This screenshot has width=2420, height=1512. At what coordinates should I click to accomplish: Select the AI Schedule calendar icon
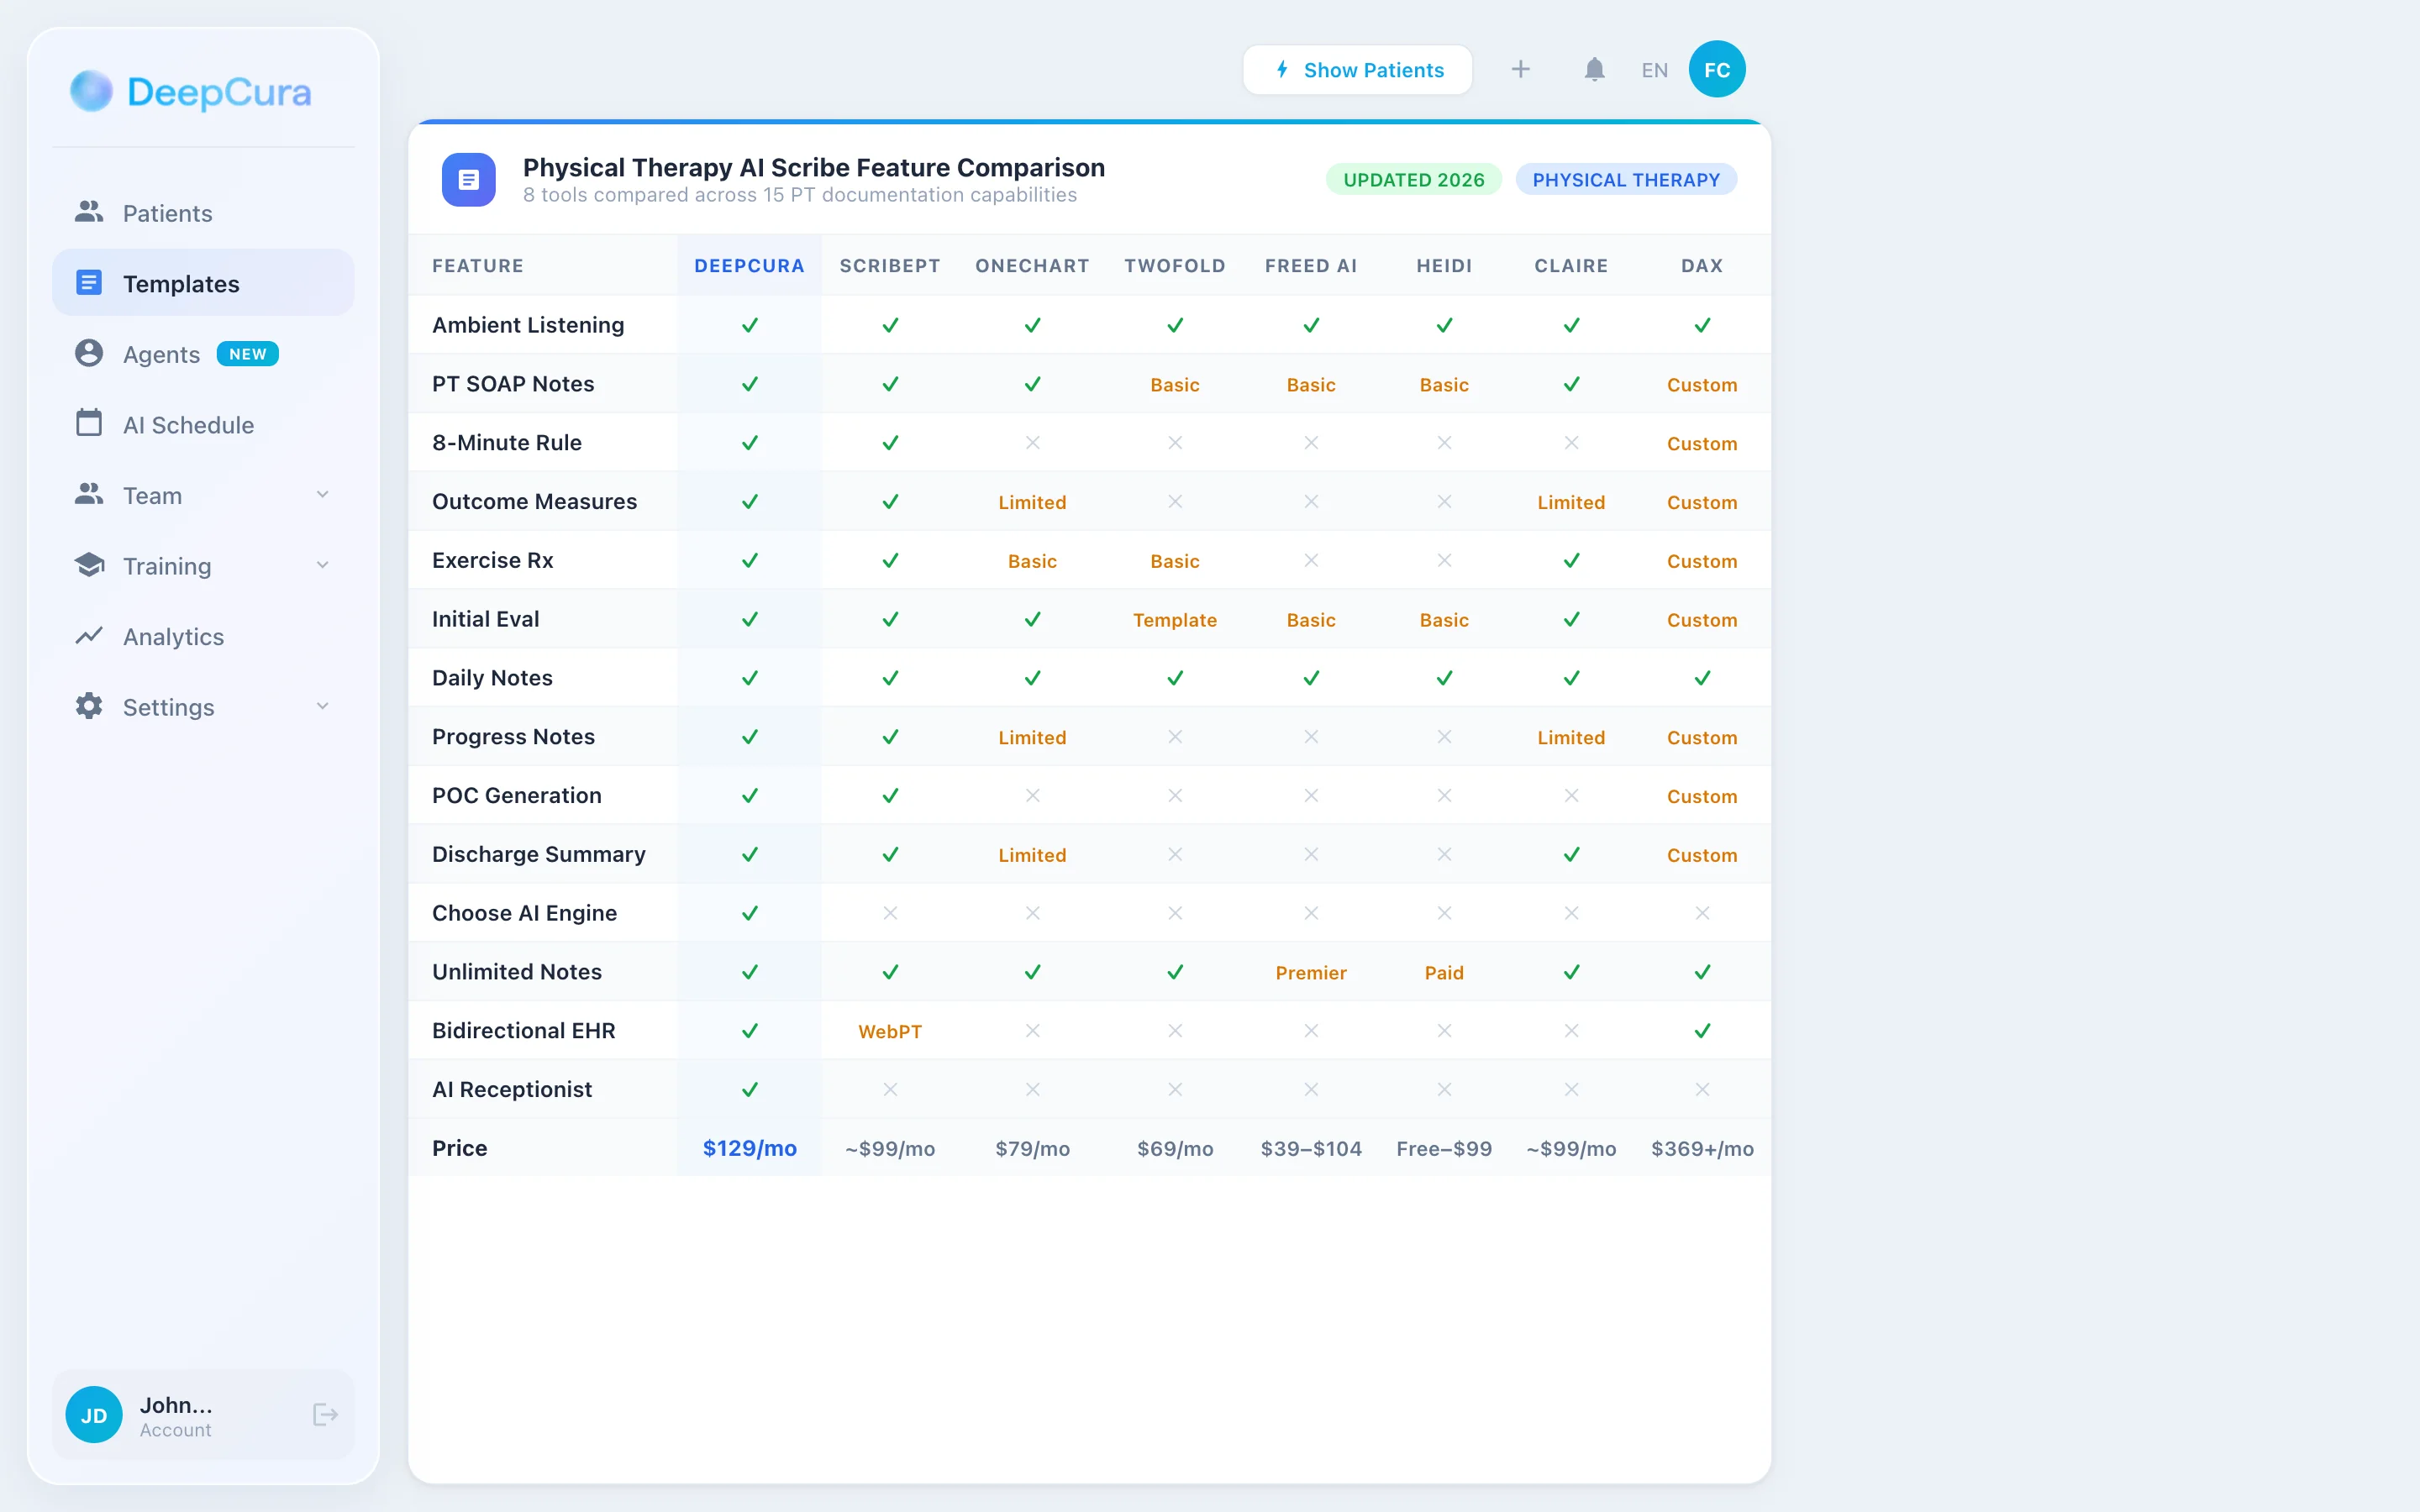point(89,424)
